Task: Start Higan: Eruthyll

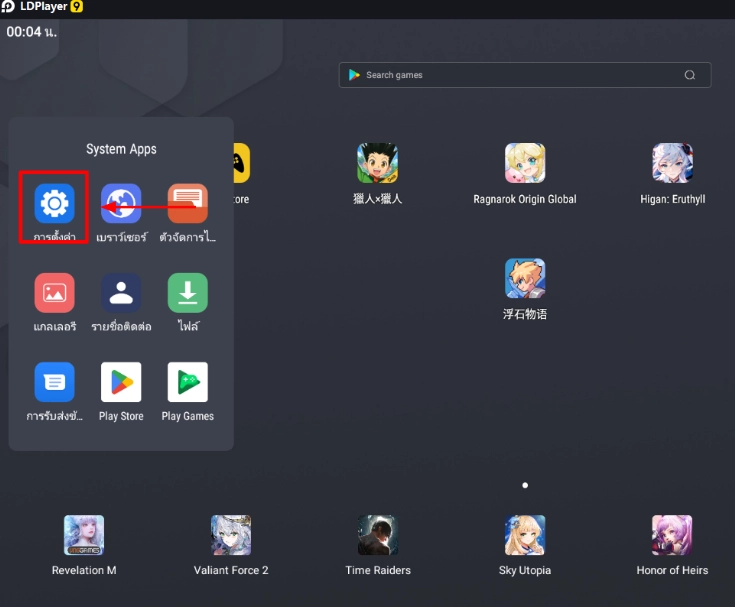Action: tap(672, 163)
